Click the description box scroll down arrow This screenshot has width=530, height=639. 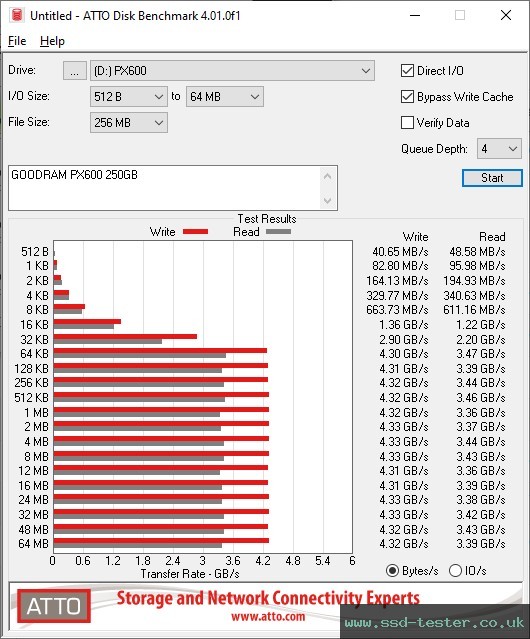[328, 201]
